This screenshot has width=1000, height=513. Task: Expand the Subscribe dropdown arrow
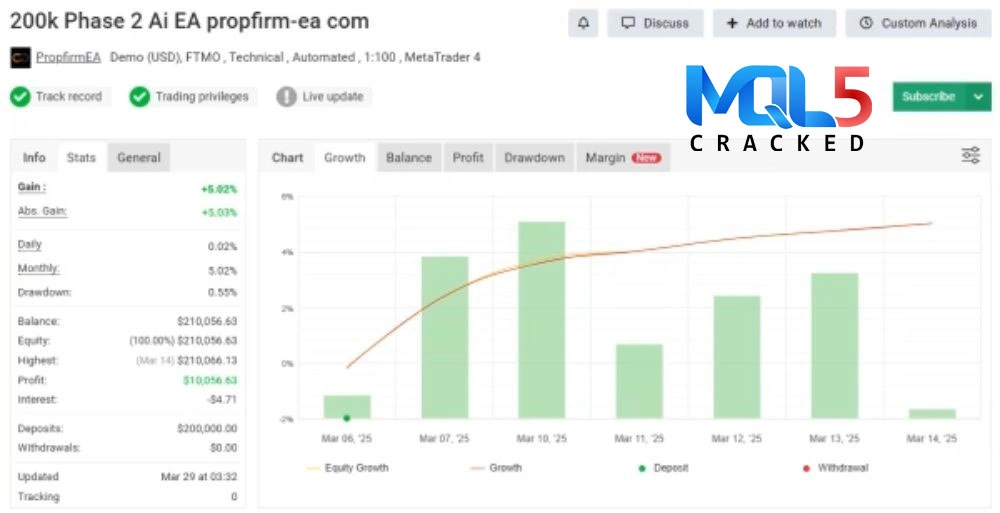978,97
